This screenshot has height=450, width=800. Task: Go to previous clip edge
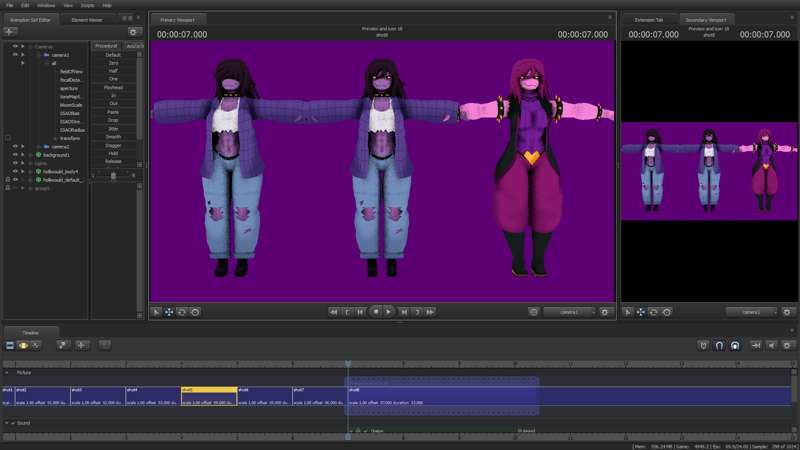coord(347,312)
